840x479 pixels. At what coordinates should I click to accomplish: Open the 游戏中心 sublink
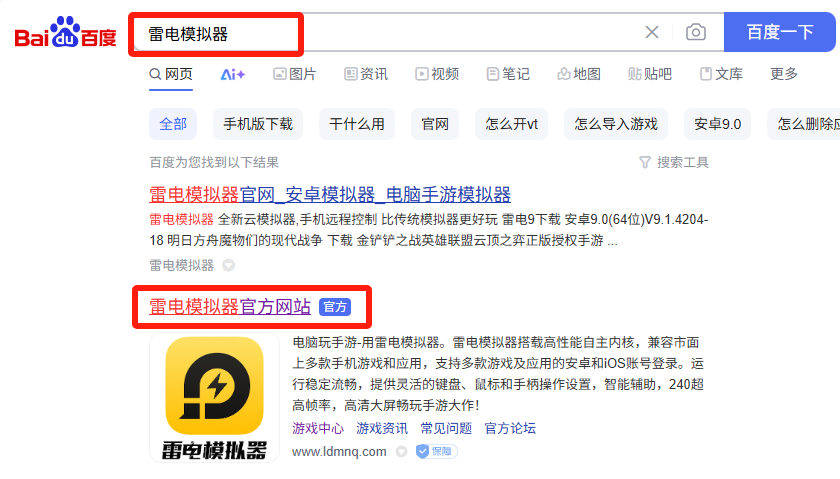click(318, 428)
